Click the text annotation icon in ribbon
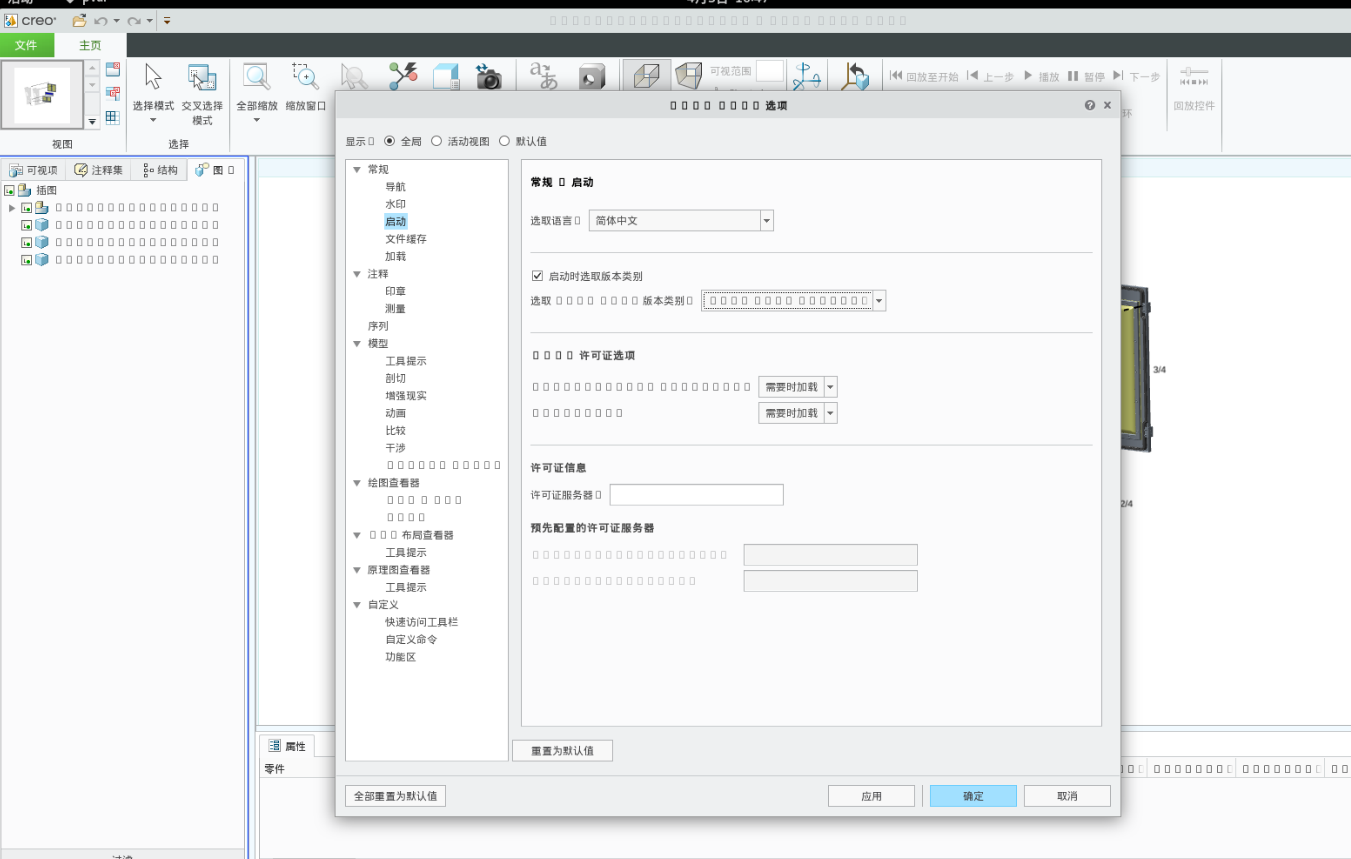This screenshot has height=859, width=1351. [x=543, y=77]
